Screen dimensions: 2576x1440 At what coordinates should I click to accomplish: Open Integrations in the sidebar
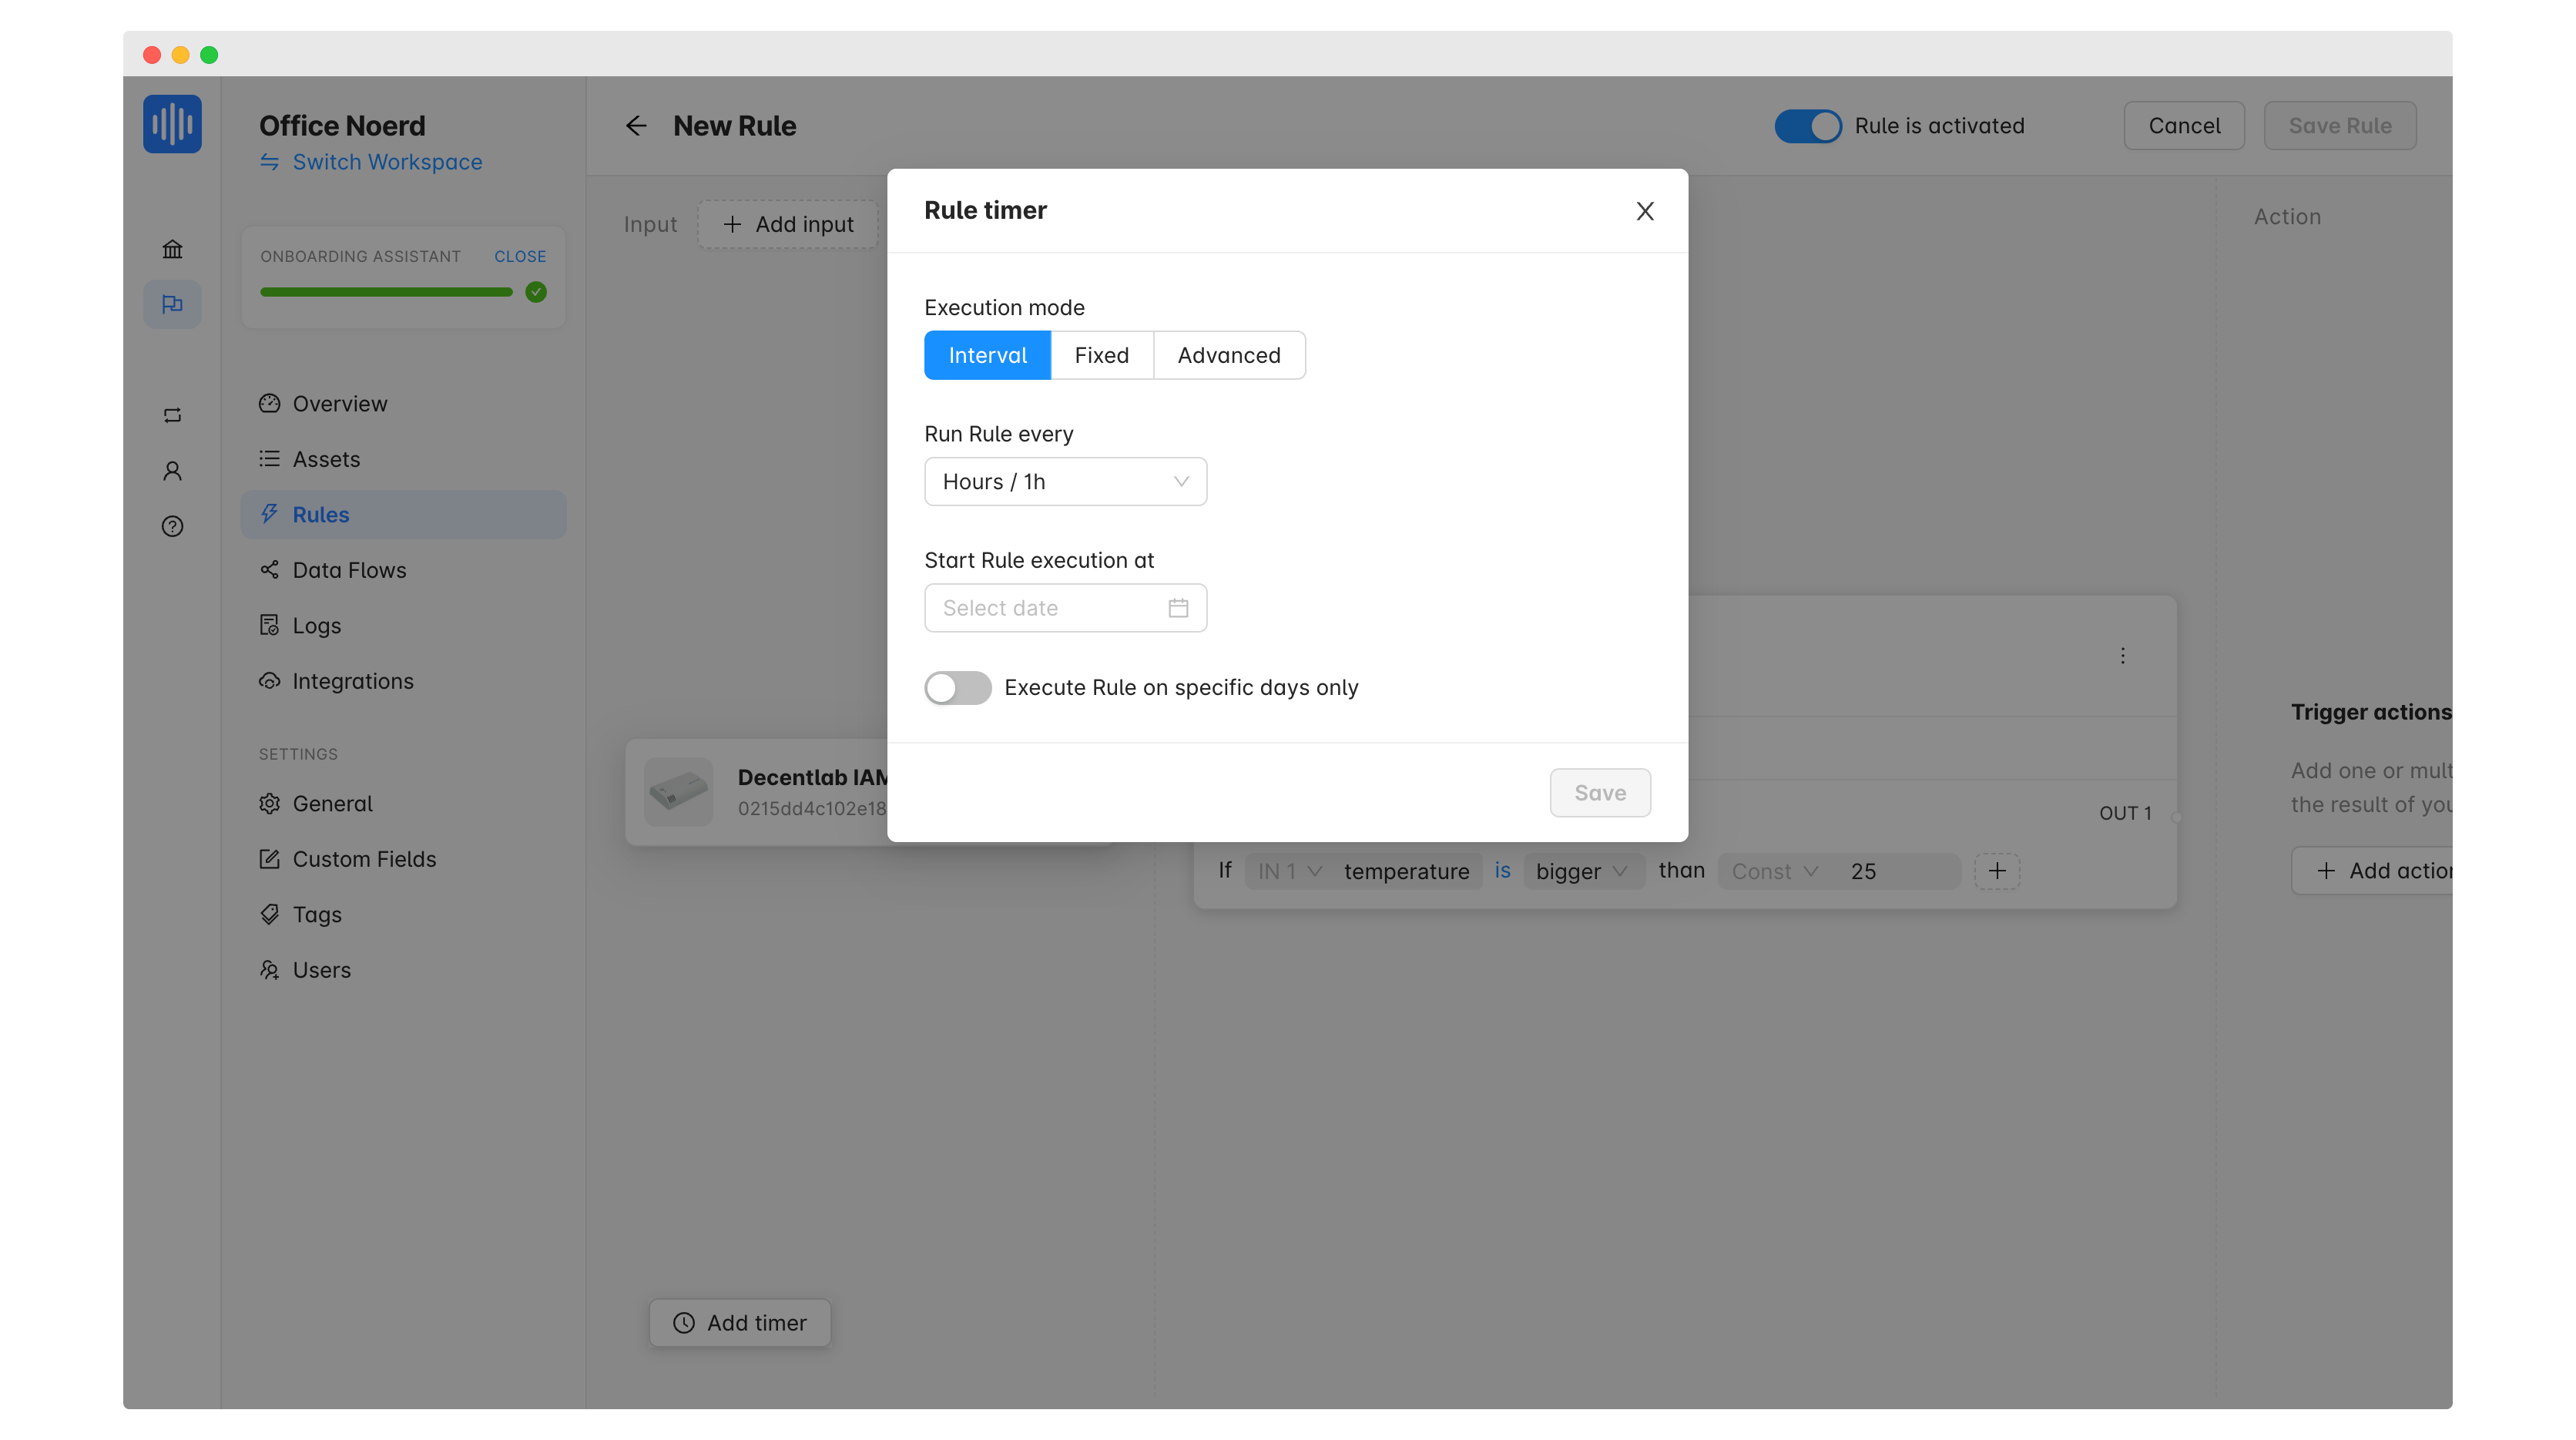tap(403, 681)
